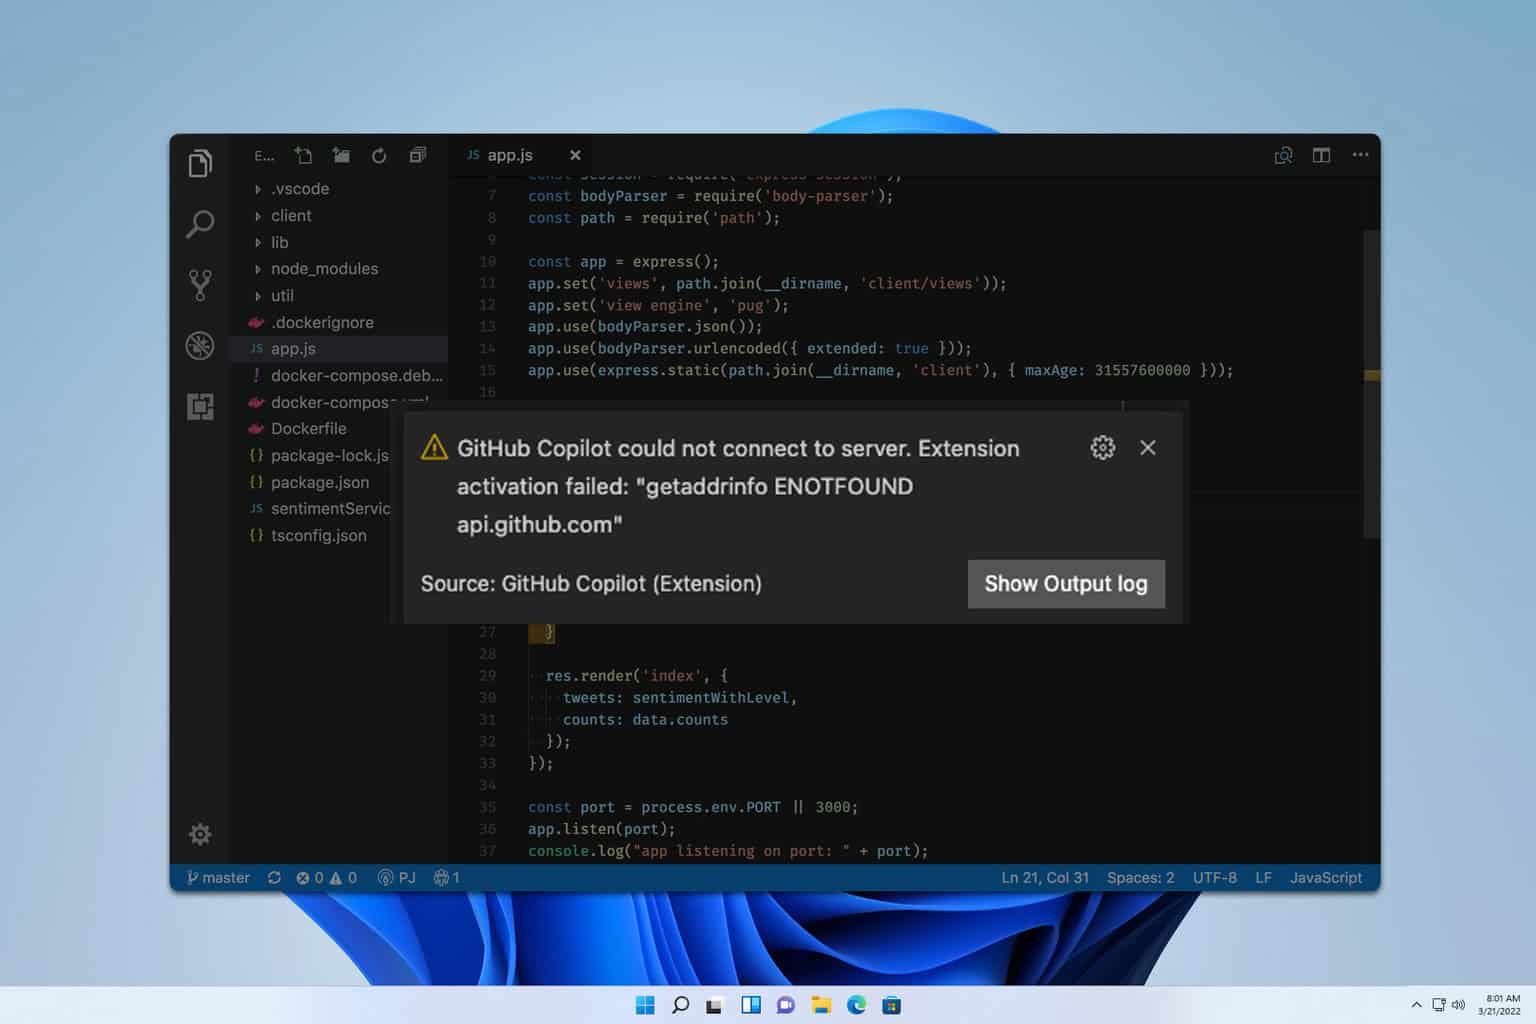Open Microsoft Store from the taskbar
The width and height of the screenshot is (1536, 1024).
[891, 1005]
